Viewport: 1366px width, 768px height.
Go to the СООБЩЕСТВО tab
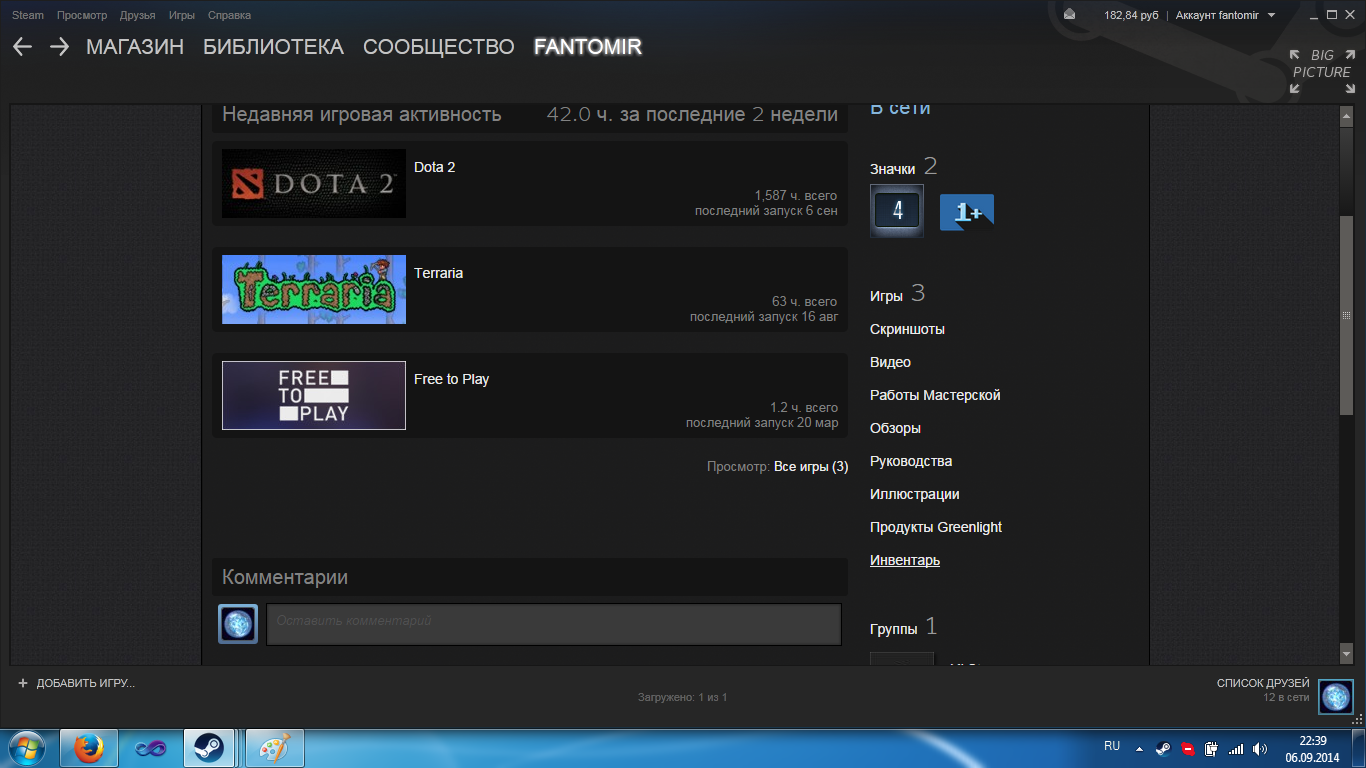tap(439, 47)
